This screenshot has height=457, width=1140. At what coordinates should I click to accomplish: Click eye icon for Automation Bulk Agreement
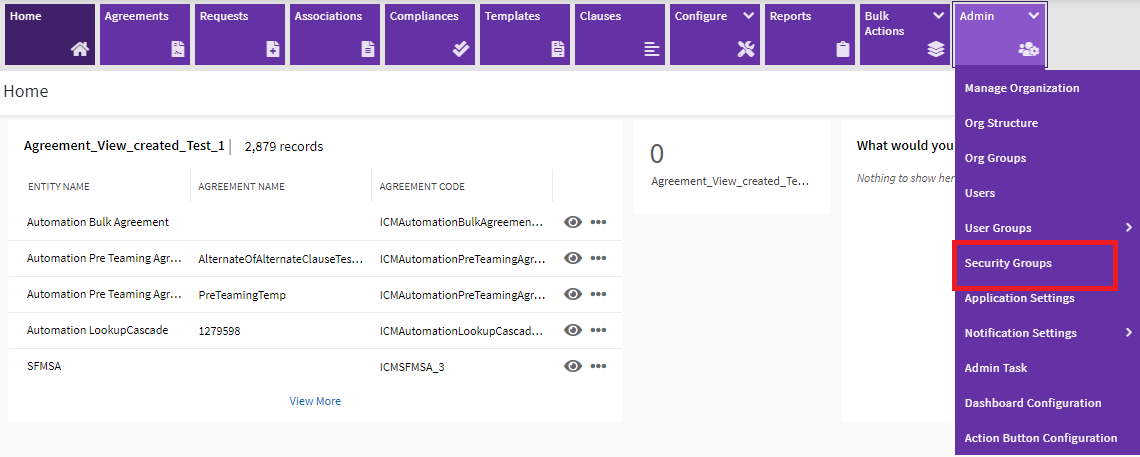(573, 222)
